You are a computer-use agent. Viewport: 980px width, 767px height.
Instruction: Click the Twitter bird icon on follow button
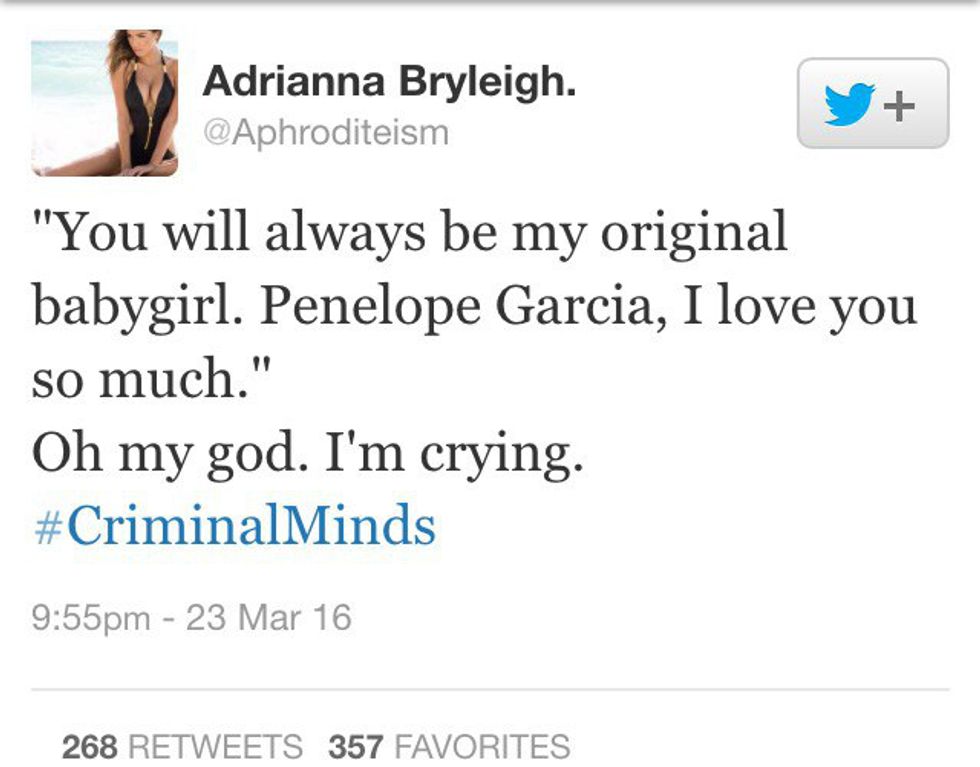[x=849, y=104]
